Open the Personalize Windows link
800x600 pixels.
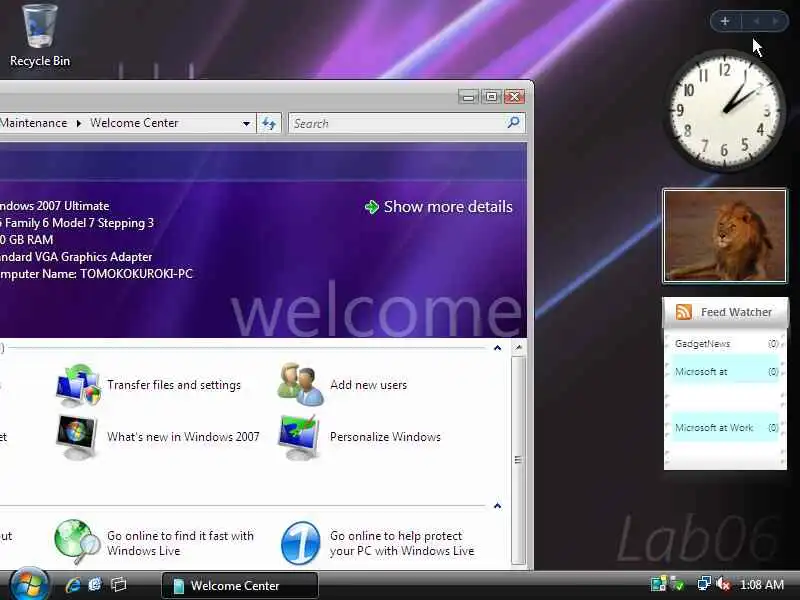coord(385,437)
